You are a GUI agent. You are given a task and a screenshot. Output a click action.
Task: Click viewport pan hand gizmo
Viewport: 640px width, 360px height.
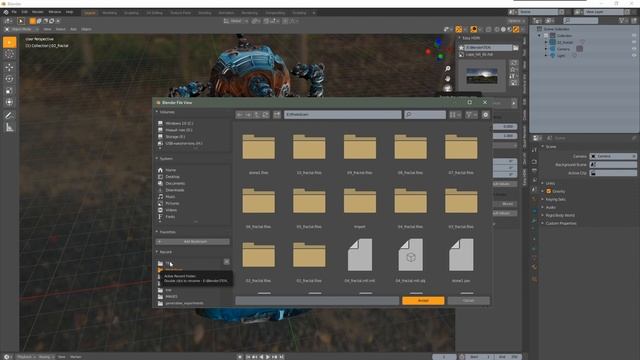pos(448,78)
